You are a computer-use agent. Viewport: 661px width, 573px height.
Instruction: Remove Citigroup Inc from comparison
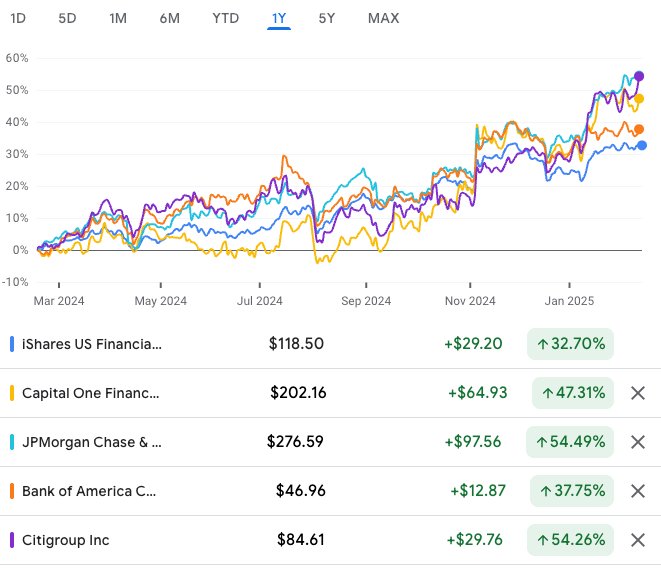click(x=638, y=540)
